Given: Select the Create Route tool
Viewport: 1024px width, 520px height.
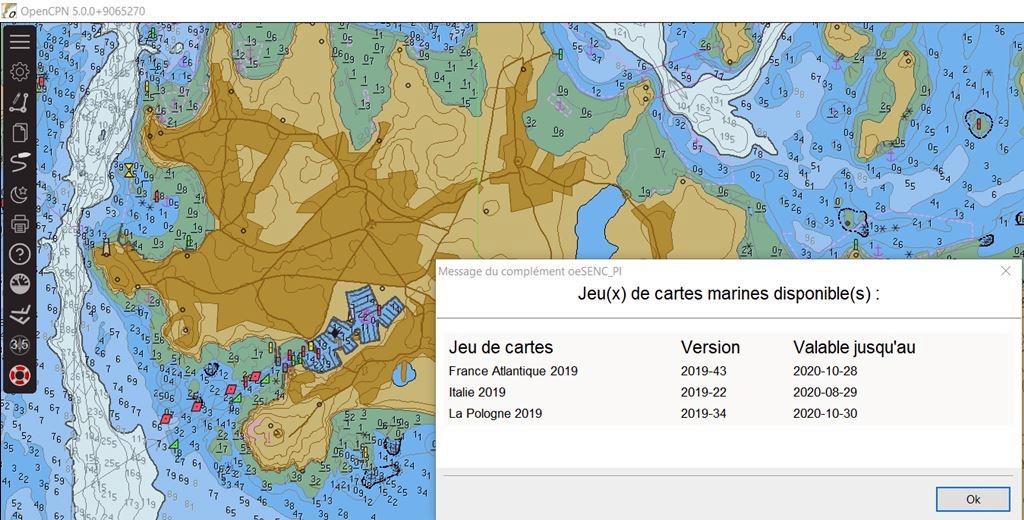Looking at the screenshot, I should coord(20,103).
